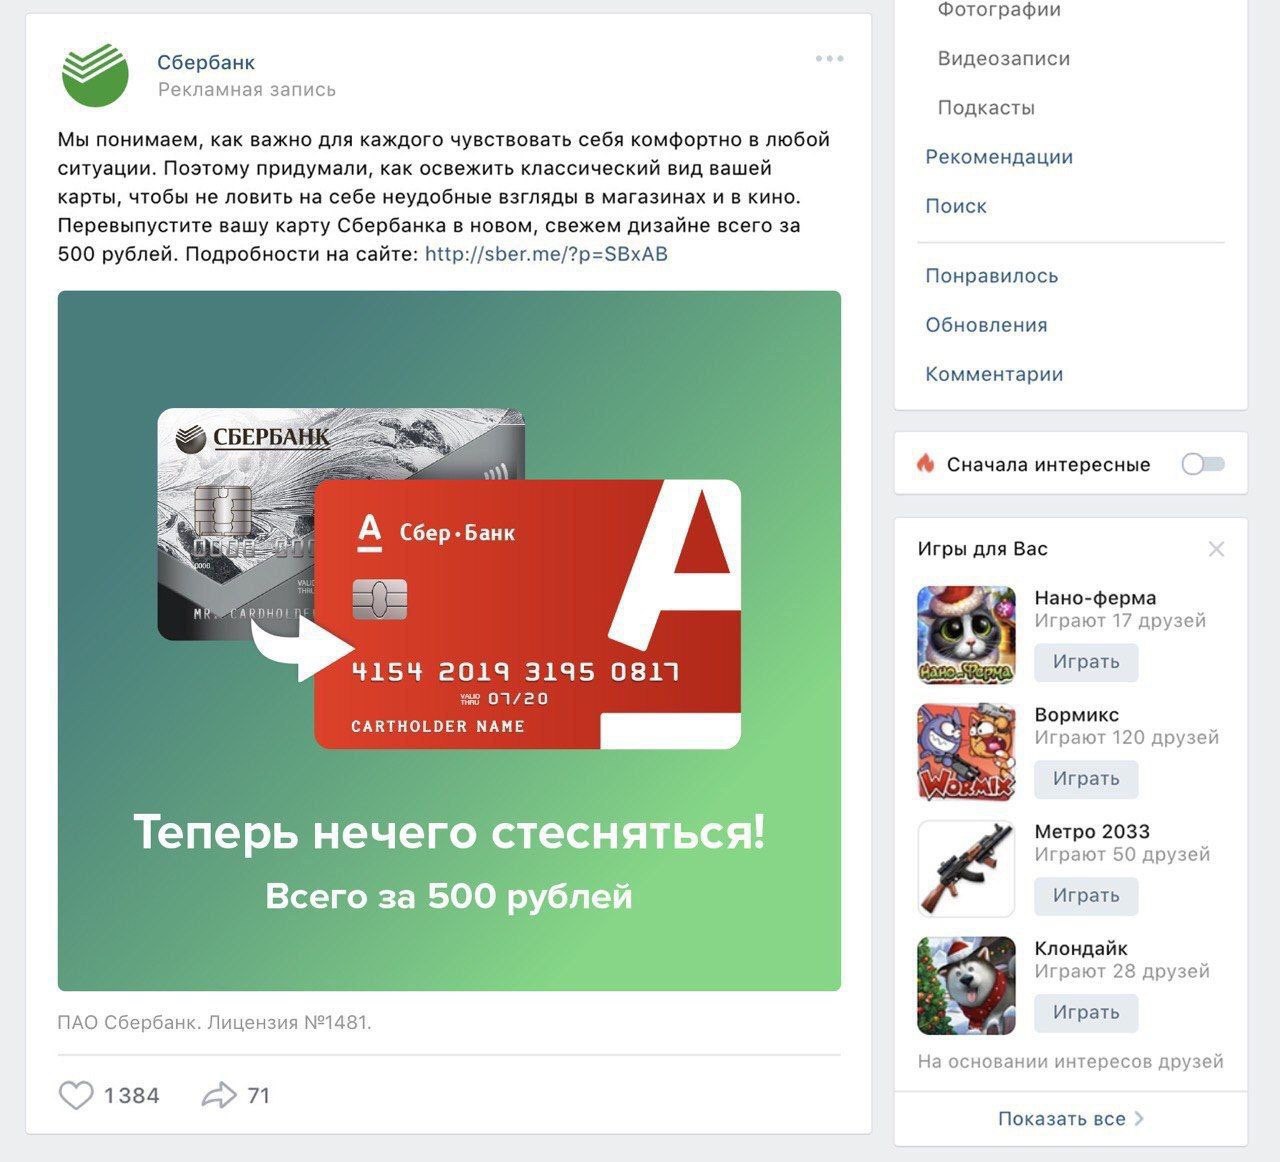Open the Метро 2033 rifle icon
The image size is (1280, 1162).
(x=966, y=869)
